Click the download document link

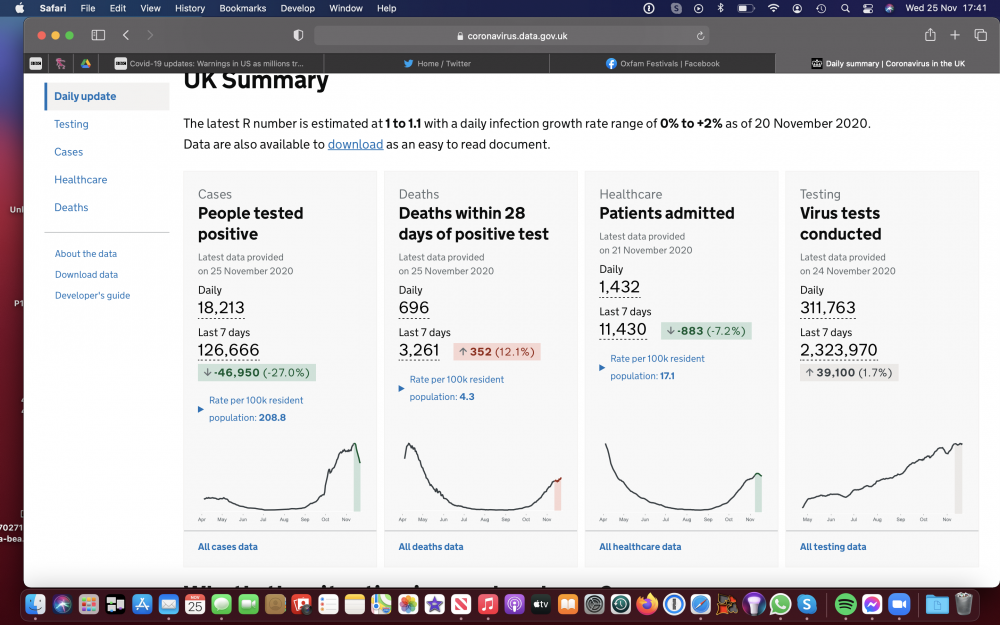(355, 144)
